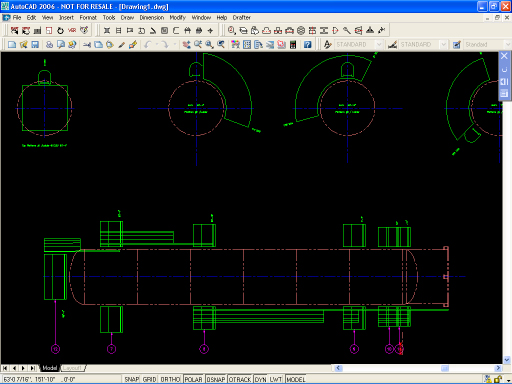Screen dimensions: 512x384
Task: Open the File menu
Action: [17, 17]
